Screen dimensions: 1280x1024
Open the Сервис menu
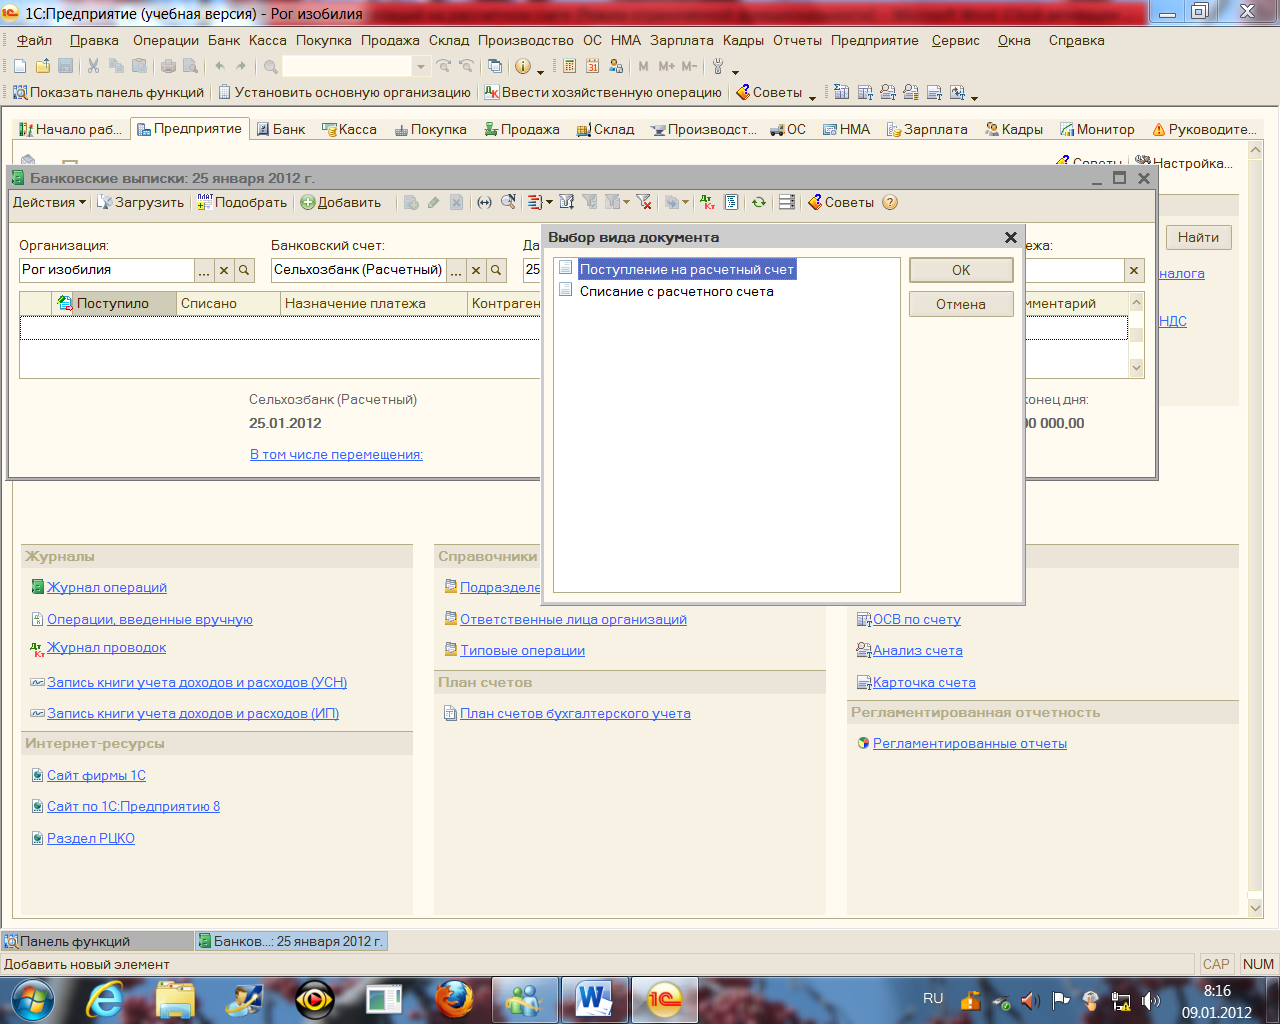point(956,40)
